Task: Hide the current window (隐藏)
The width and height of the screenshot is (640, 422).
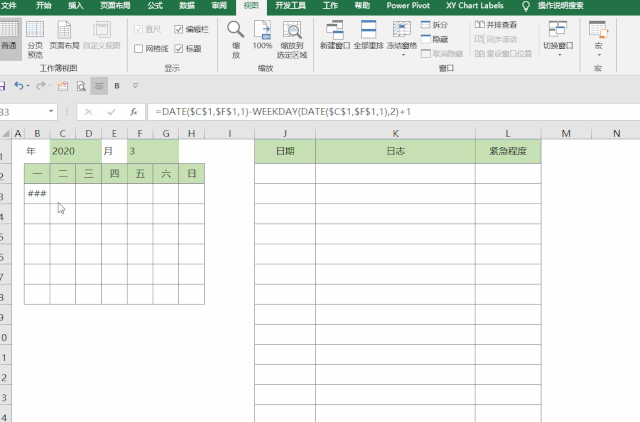Action: (434, 39)
